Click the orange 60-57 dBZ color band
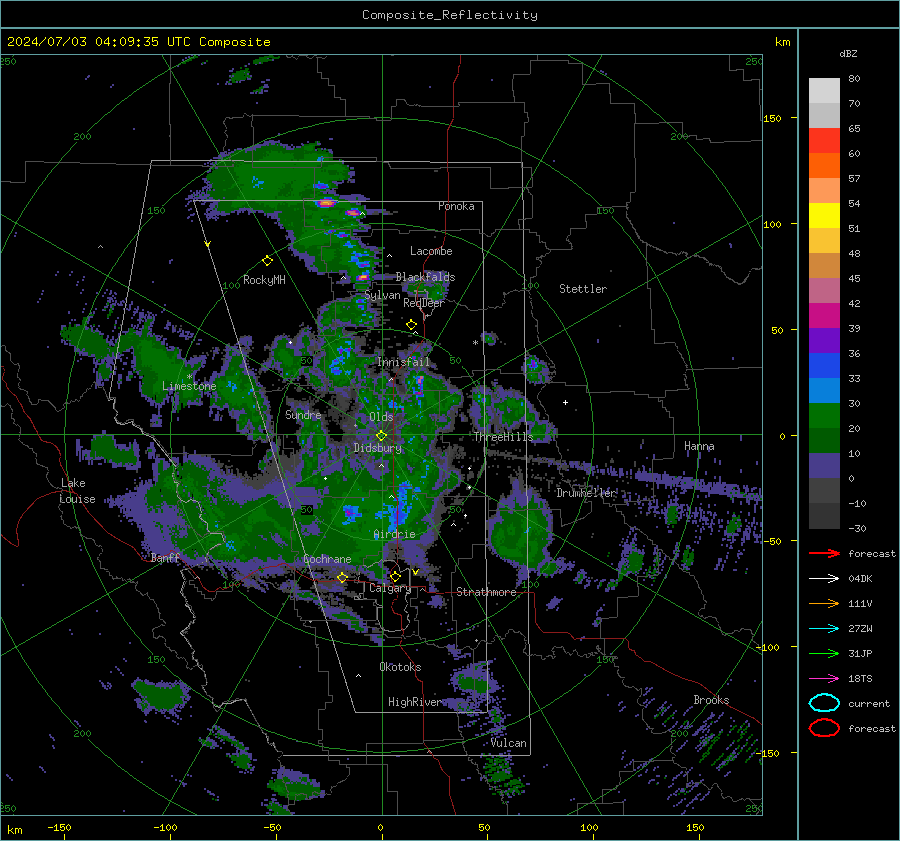 click(x=824, y=166)
